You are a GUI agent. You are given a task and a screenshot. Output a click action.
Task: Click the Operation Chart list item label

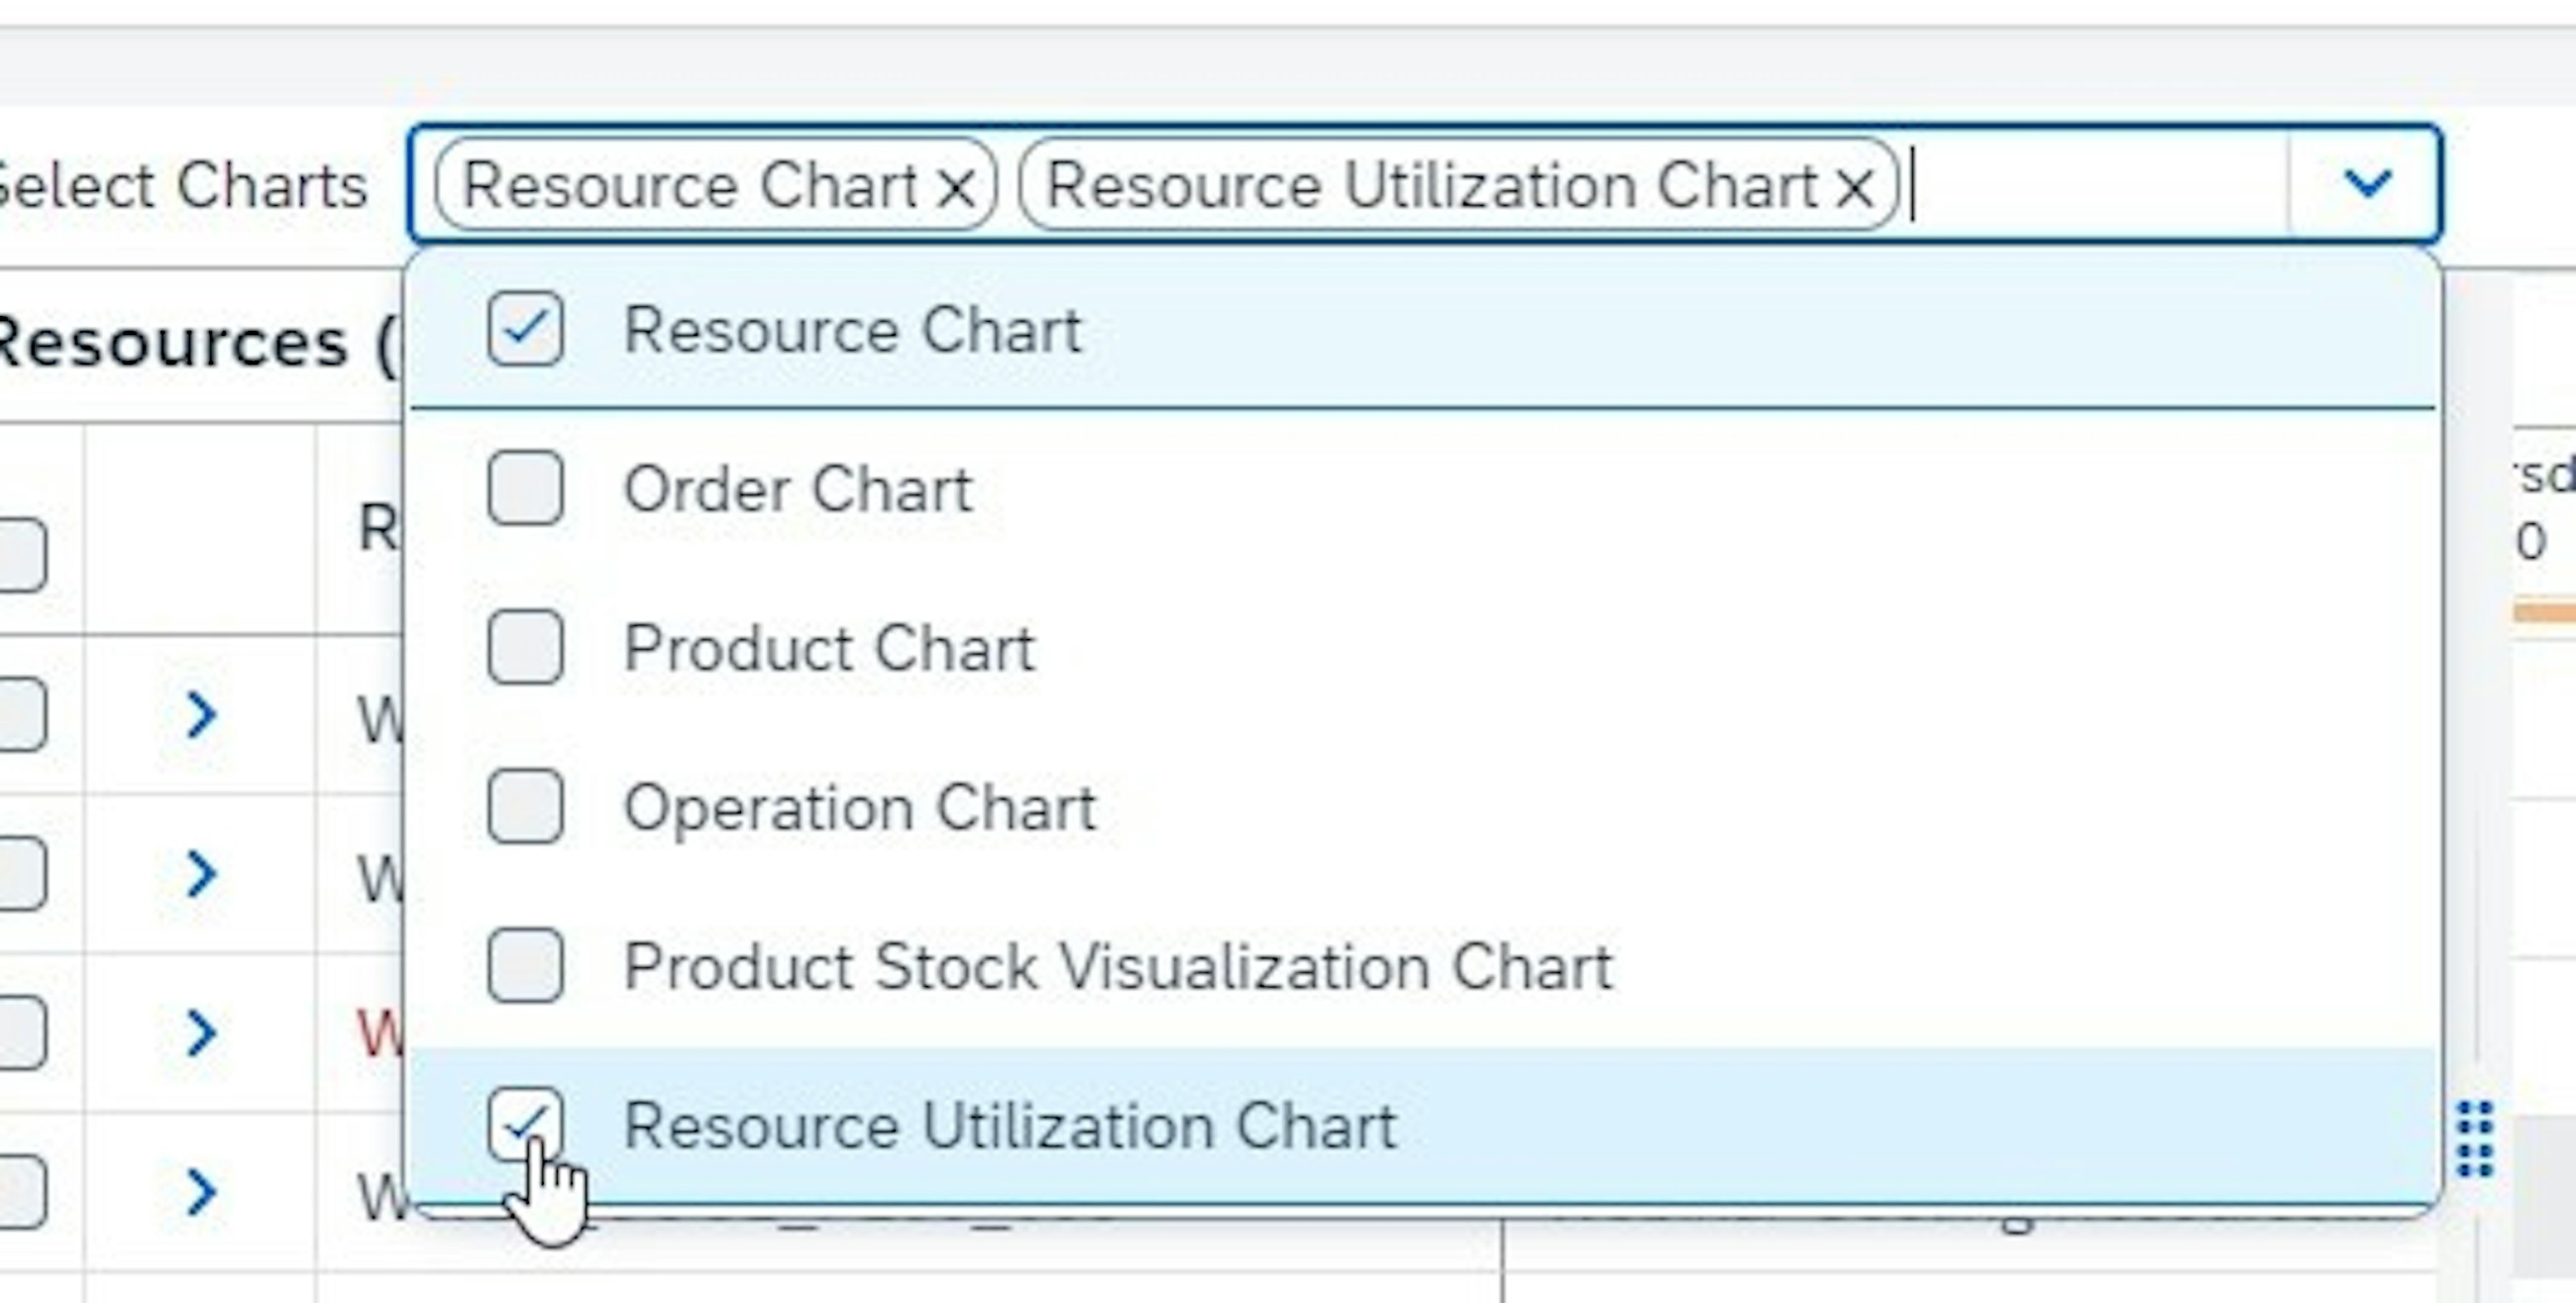click(x=859, y=807)
